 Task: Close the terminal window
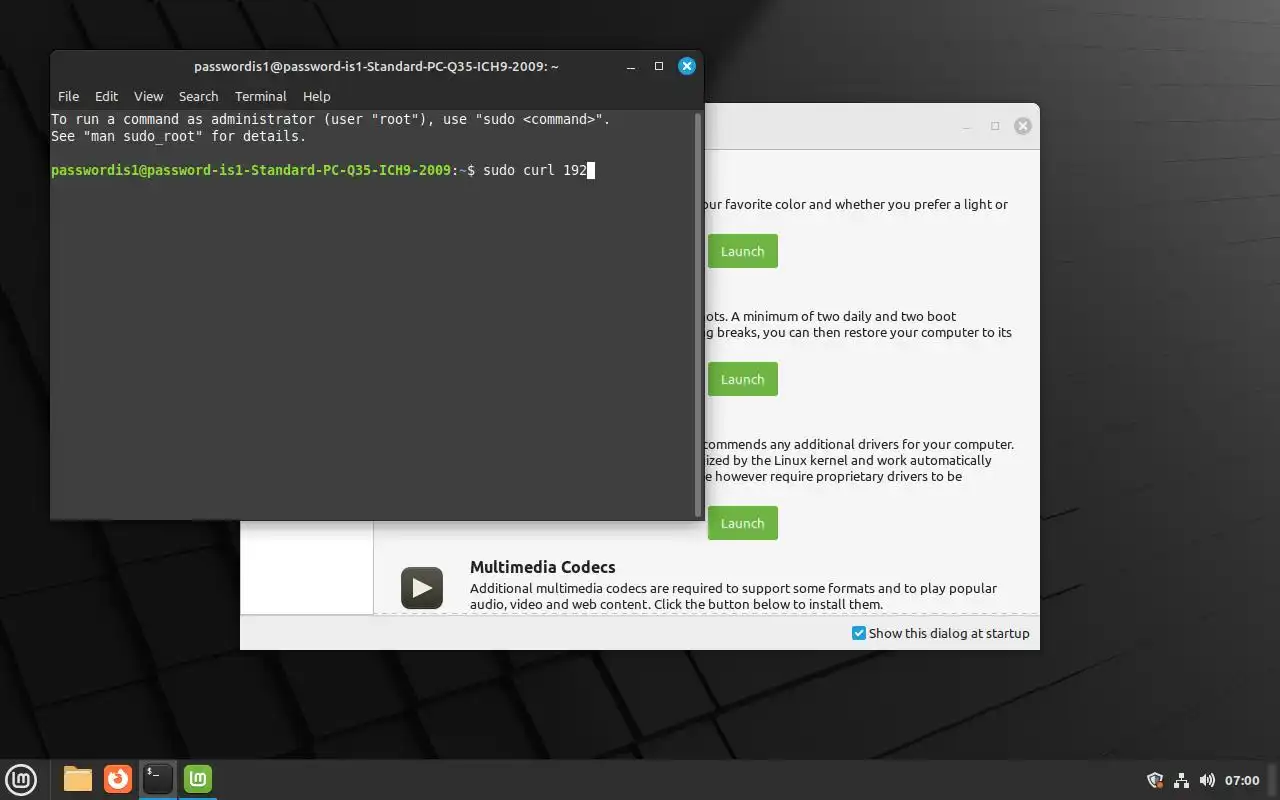point(686,66)
